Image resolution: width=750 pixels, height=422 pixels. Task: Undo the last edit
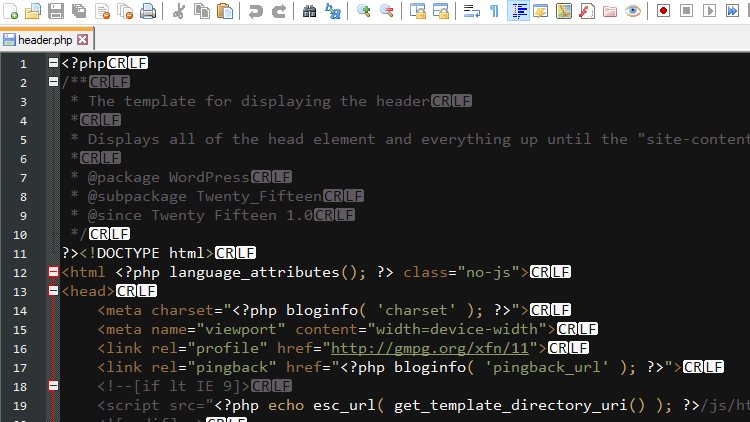(256, 11)
